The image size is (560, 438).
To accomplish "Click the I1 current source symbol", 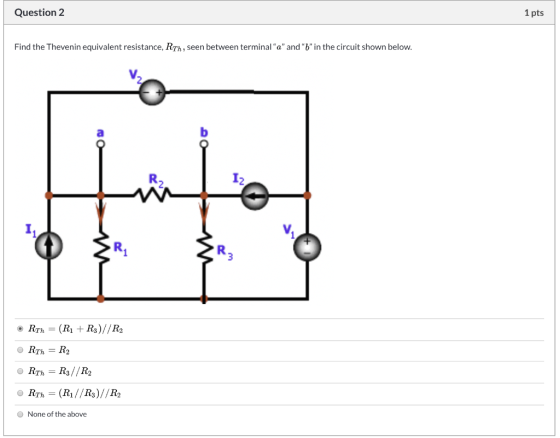I will (x=49, y=245).
